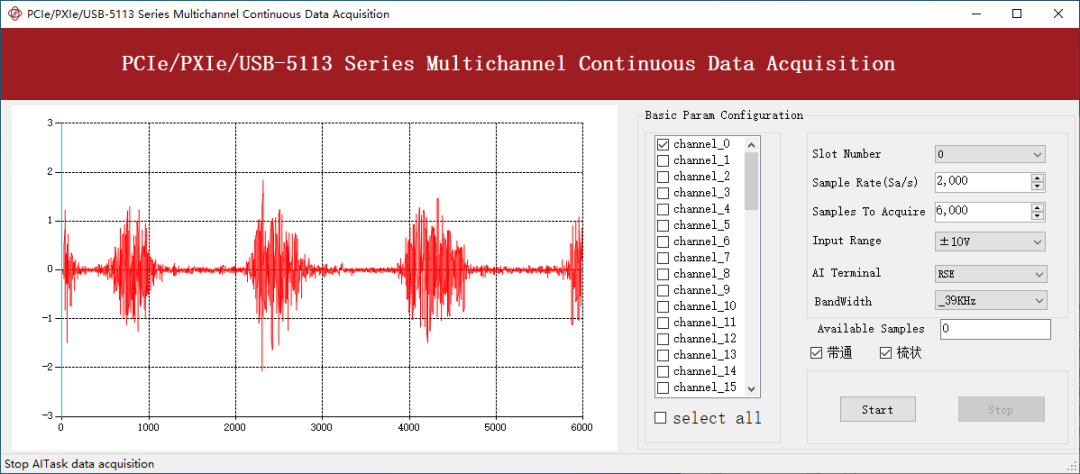Open the BandWidth _39KHz dropdown

point(991,300)
